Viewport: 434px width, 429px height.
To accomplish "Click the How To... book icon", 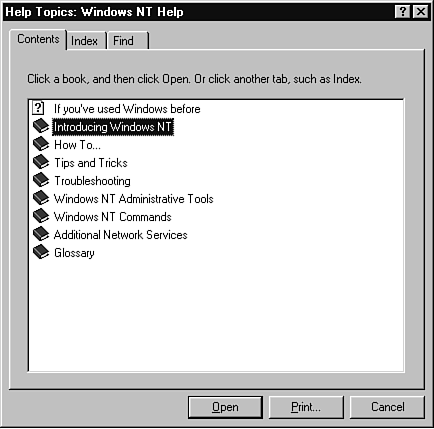I will (41, 144).
